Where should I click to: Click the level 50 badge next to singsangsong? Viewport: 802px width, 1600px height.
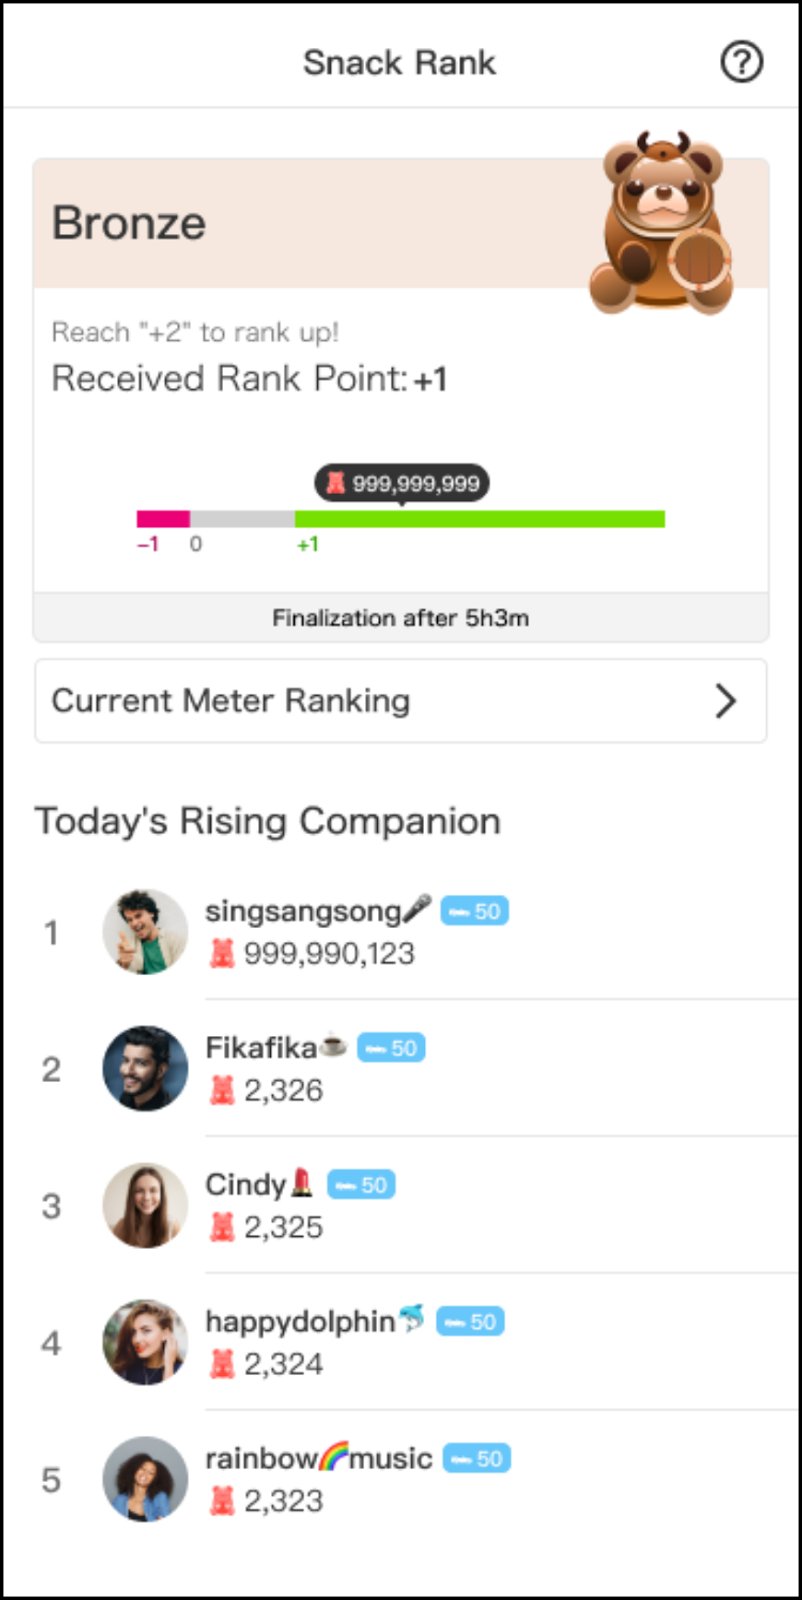pyautogui.click(x=475, y=911)
